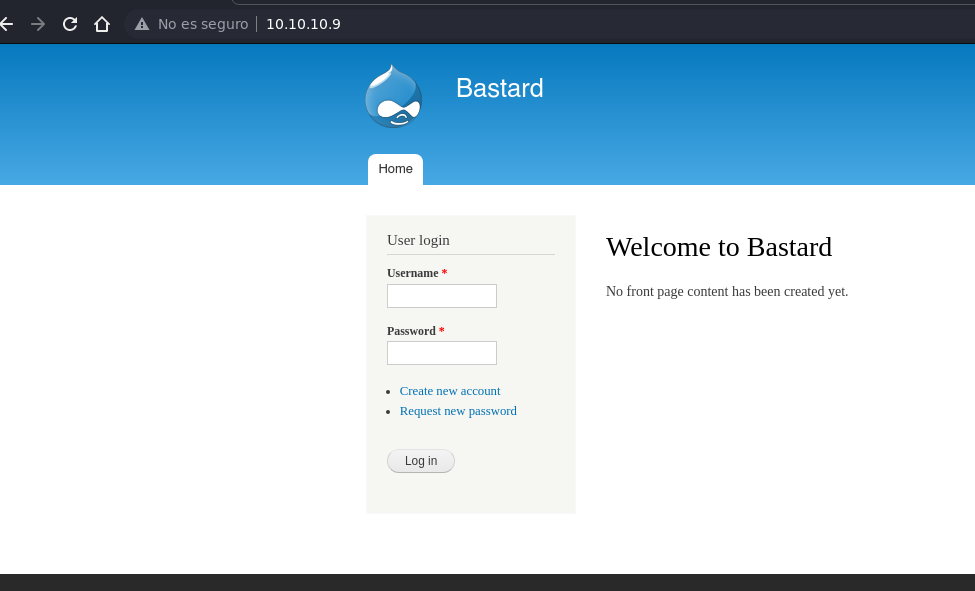The height and width of the screenshot is (591, 975).
Task: Click the browser forward arrow
Action: [x=38, y=24]
